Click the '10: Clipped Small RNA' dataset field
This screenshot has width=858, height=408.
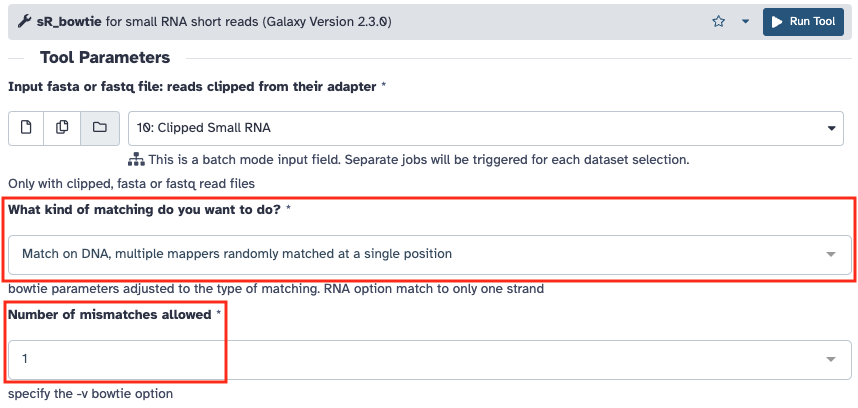tap(470, 128)
